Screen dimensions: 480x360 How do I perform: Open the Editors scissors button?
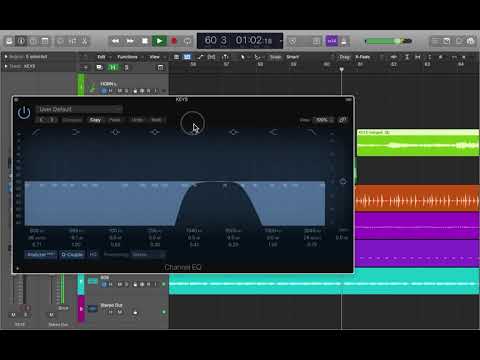(84, 41)
